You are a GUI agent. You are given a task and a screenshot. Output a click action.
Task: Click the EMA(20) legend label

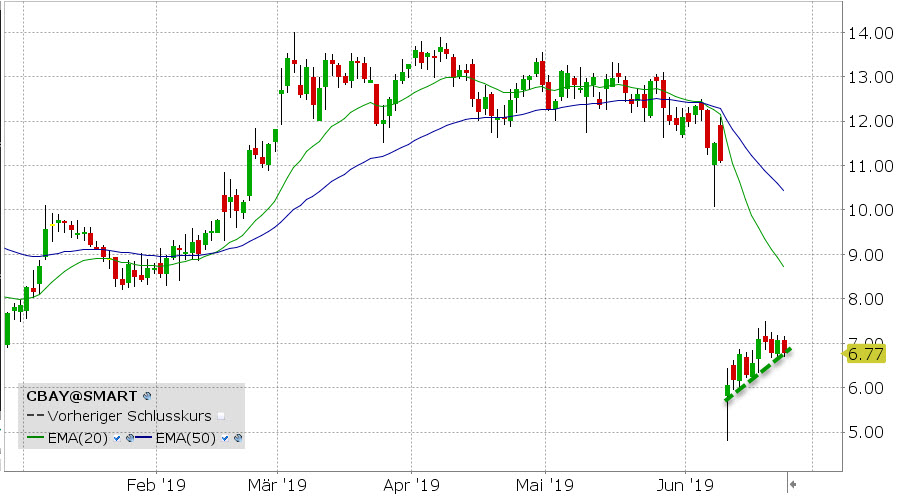(77, 438)
